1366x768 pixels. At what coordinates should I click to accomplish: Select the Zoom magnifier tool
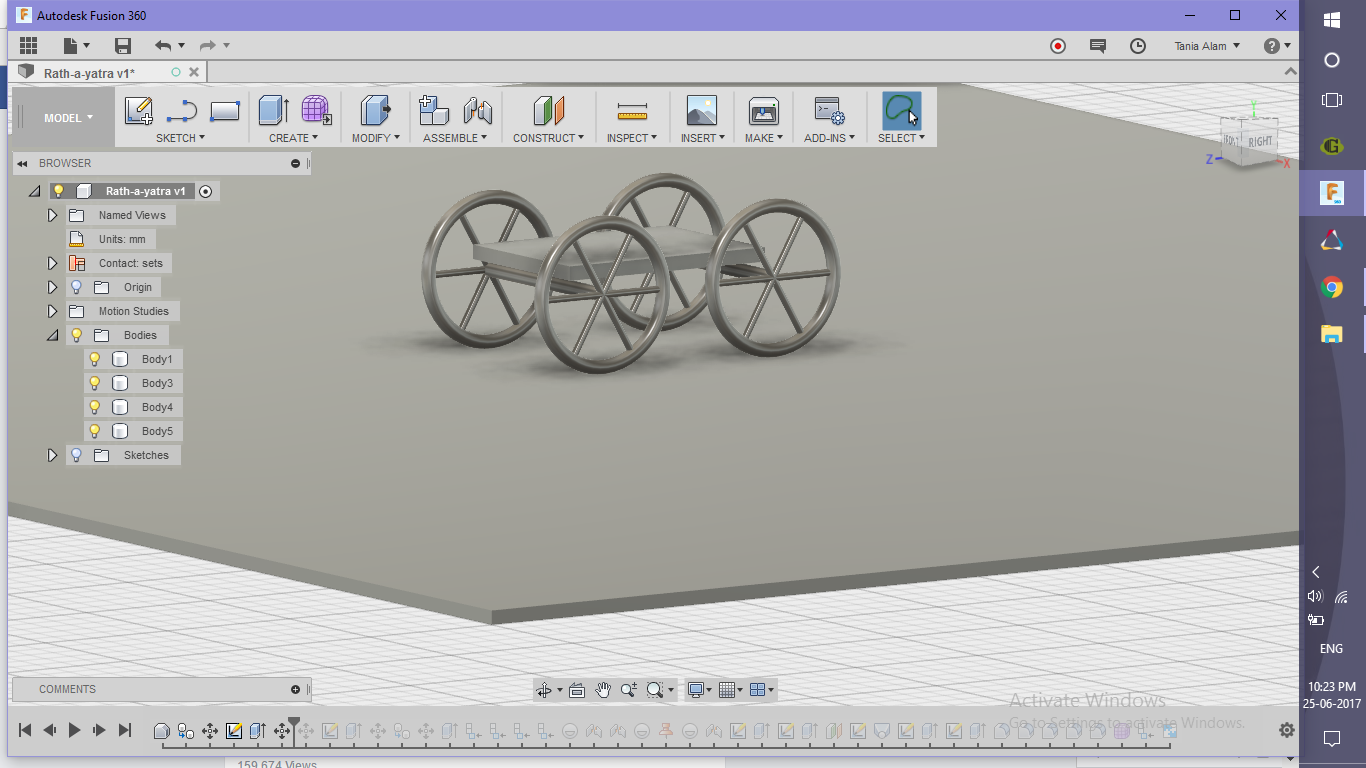629,690
